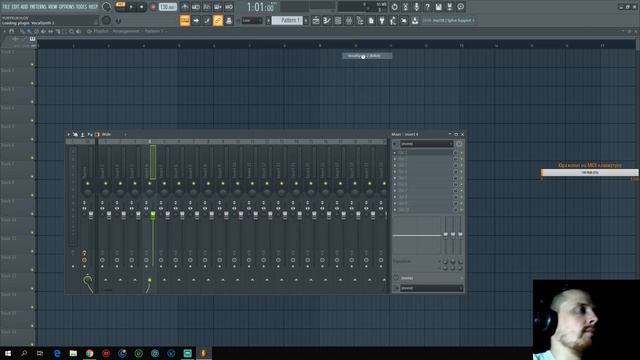Open the VIEW menu
The height and width of the screenshot is (360, 640).
(53, 7)
